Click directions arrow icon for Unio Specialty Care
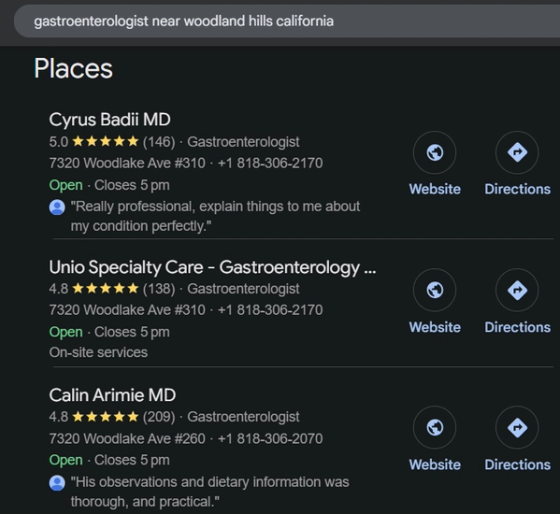560x514 pixels. pyautogui.click(x=517, y=290)
